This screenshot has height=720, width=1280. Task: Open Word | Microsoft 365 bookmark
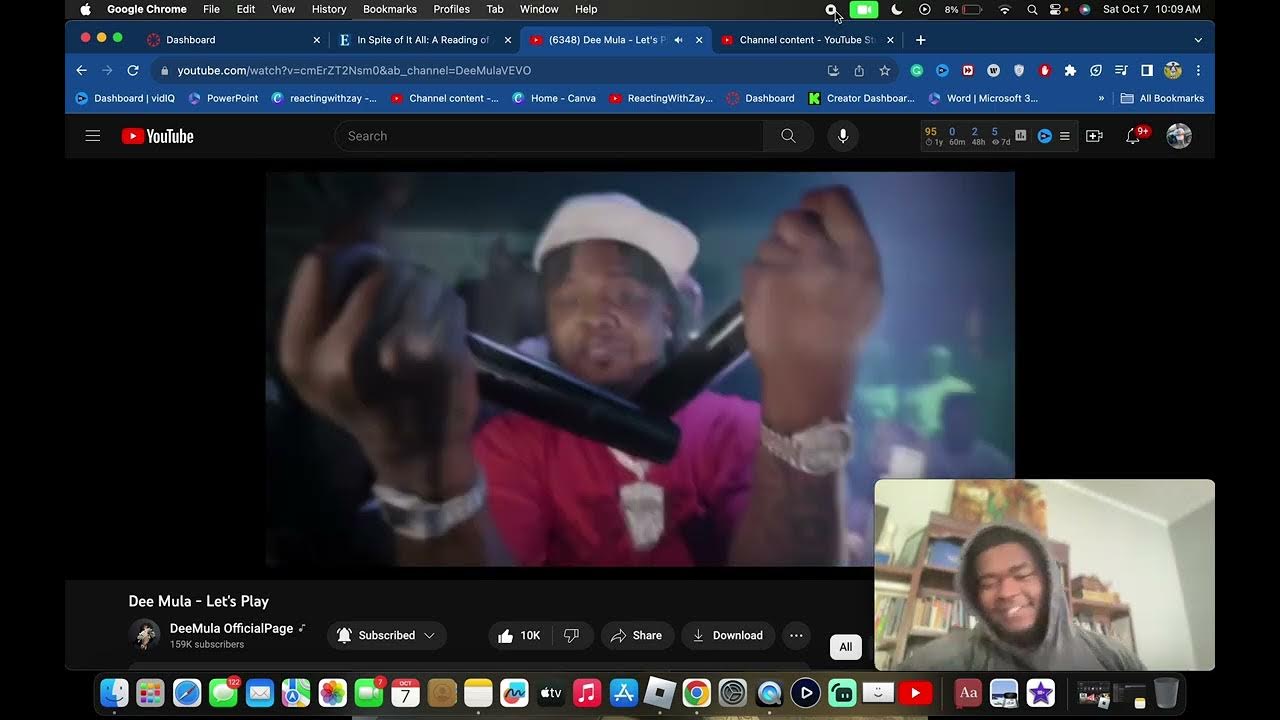click(x=984, y=98)
